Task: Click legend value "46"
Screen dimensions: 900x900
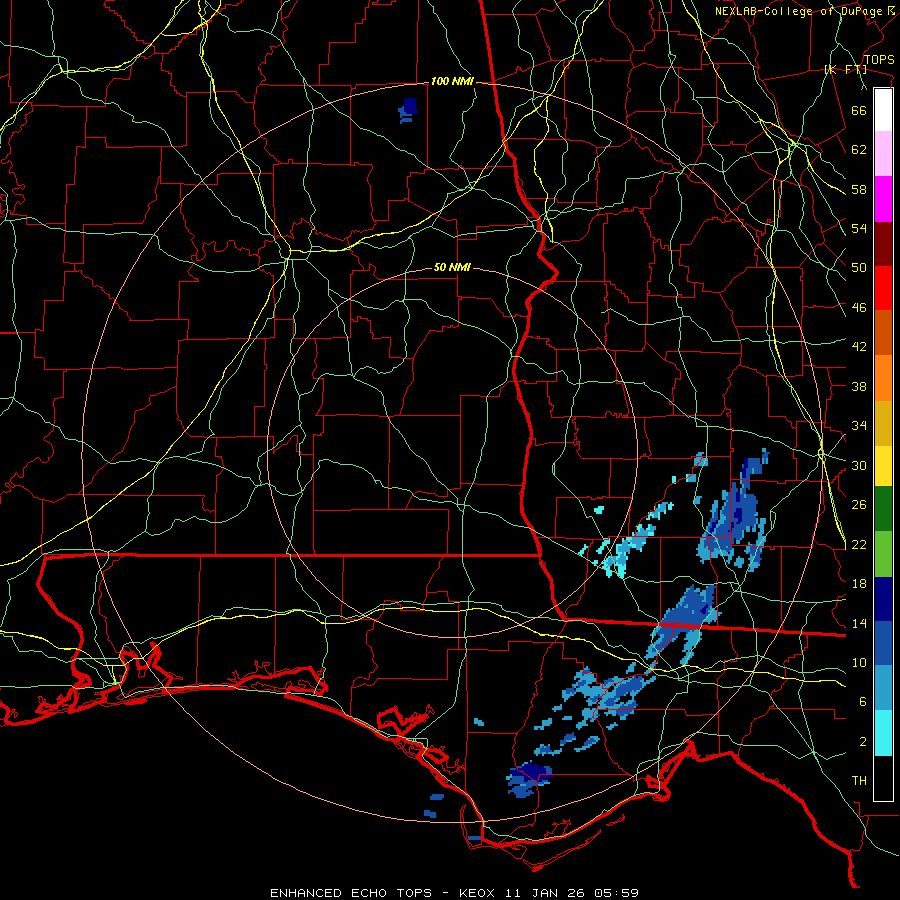Action: [x=859, y=308]
